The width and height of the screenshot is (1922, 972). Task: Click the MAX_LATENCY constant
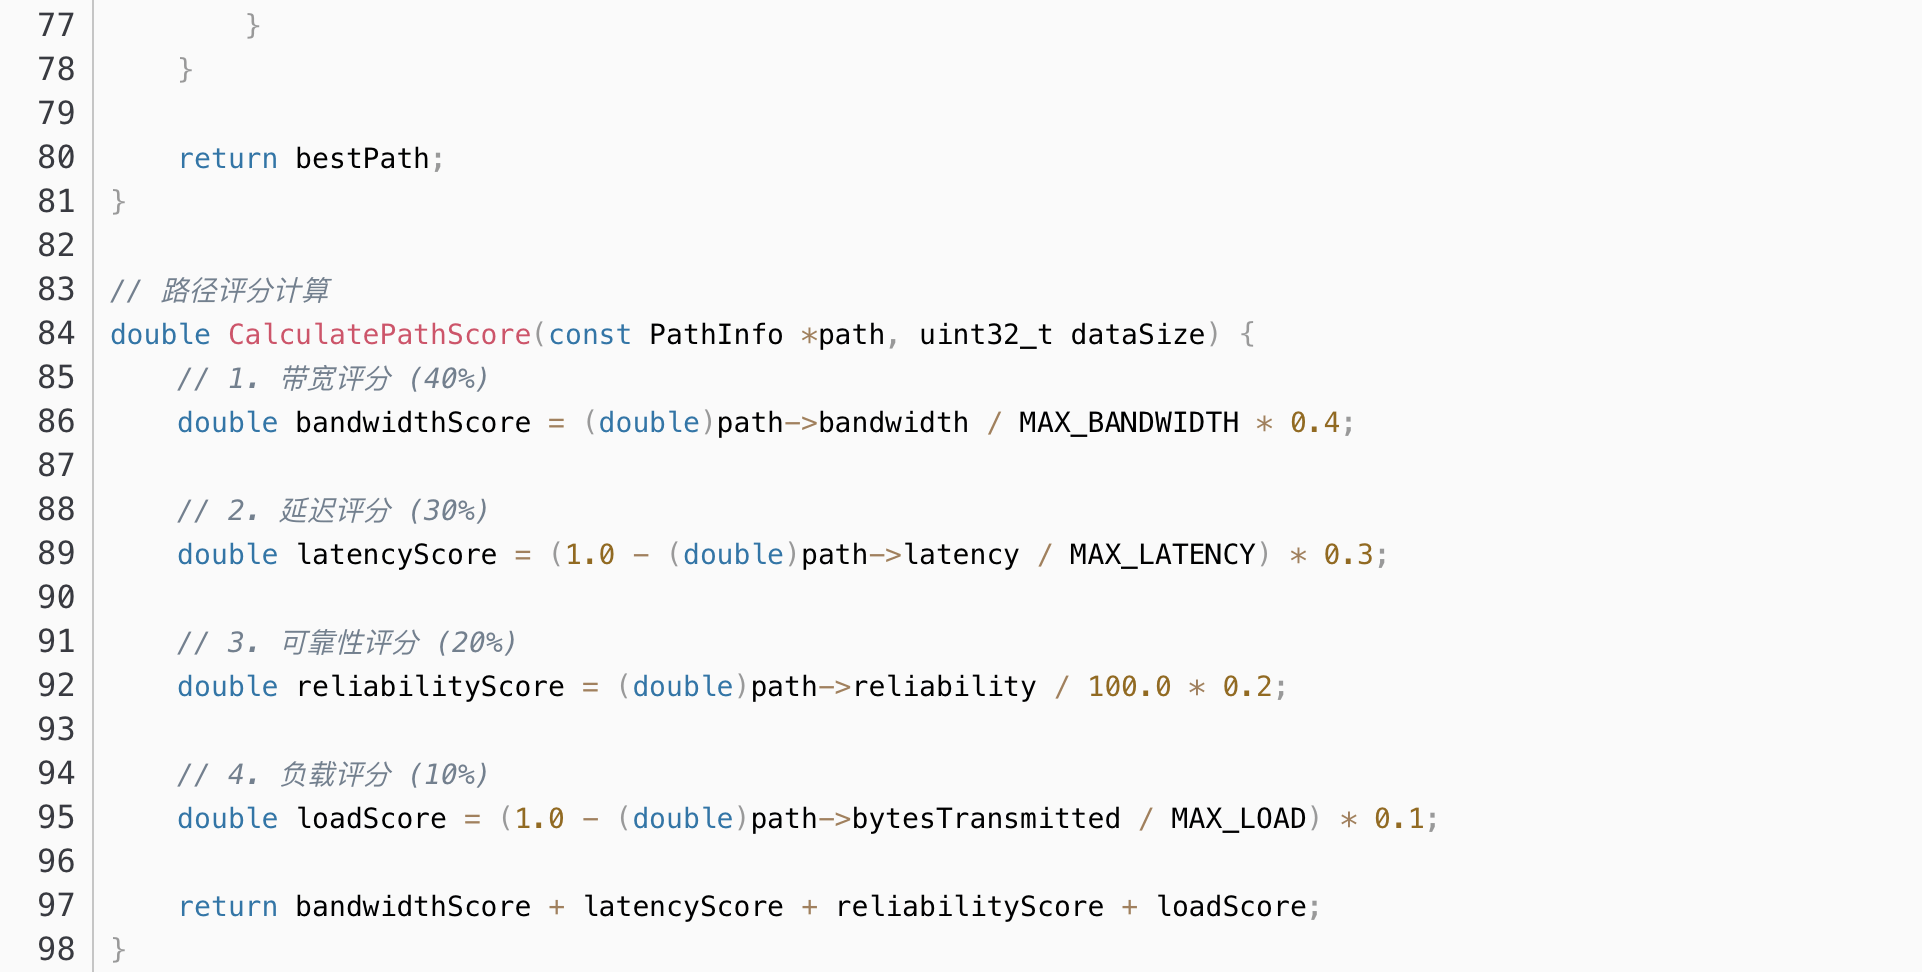click(1162, 554)
